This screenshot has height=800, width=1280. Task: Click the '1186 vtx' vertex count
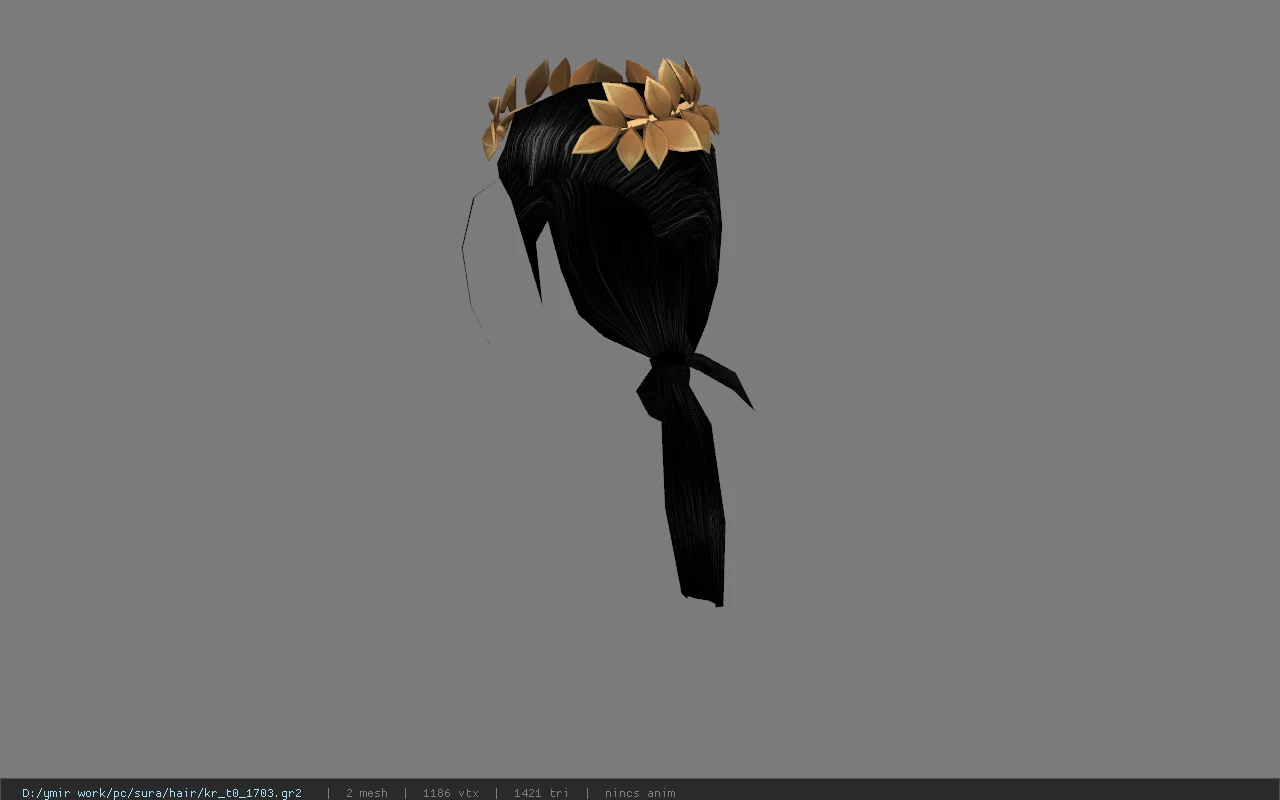click(x=450, y=793)
